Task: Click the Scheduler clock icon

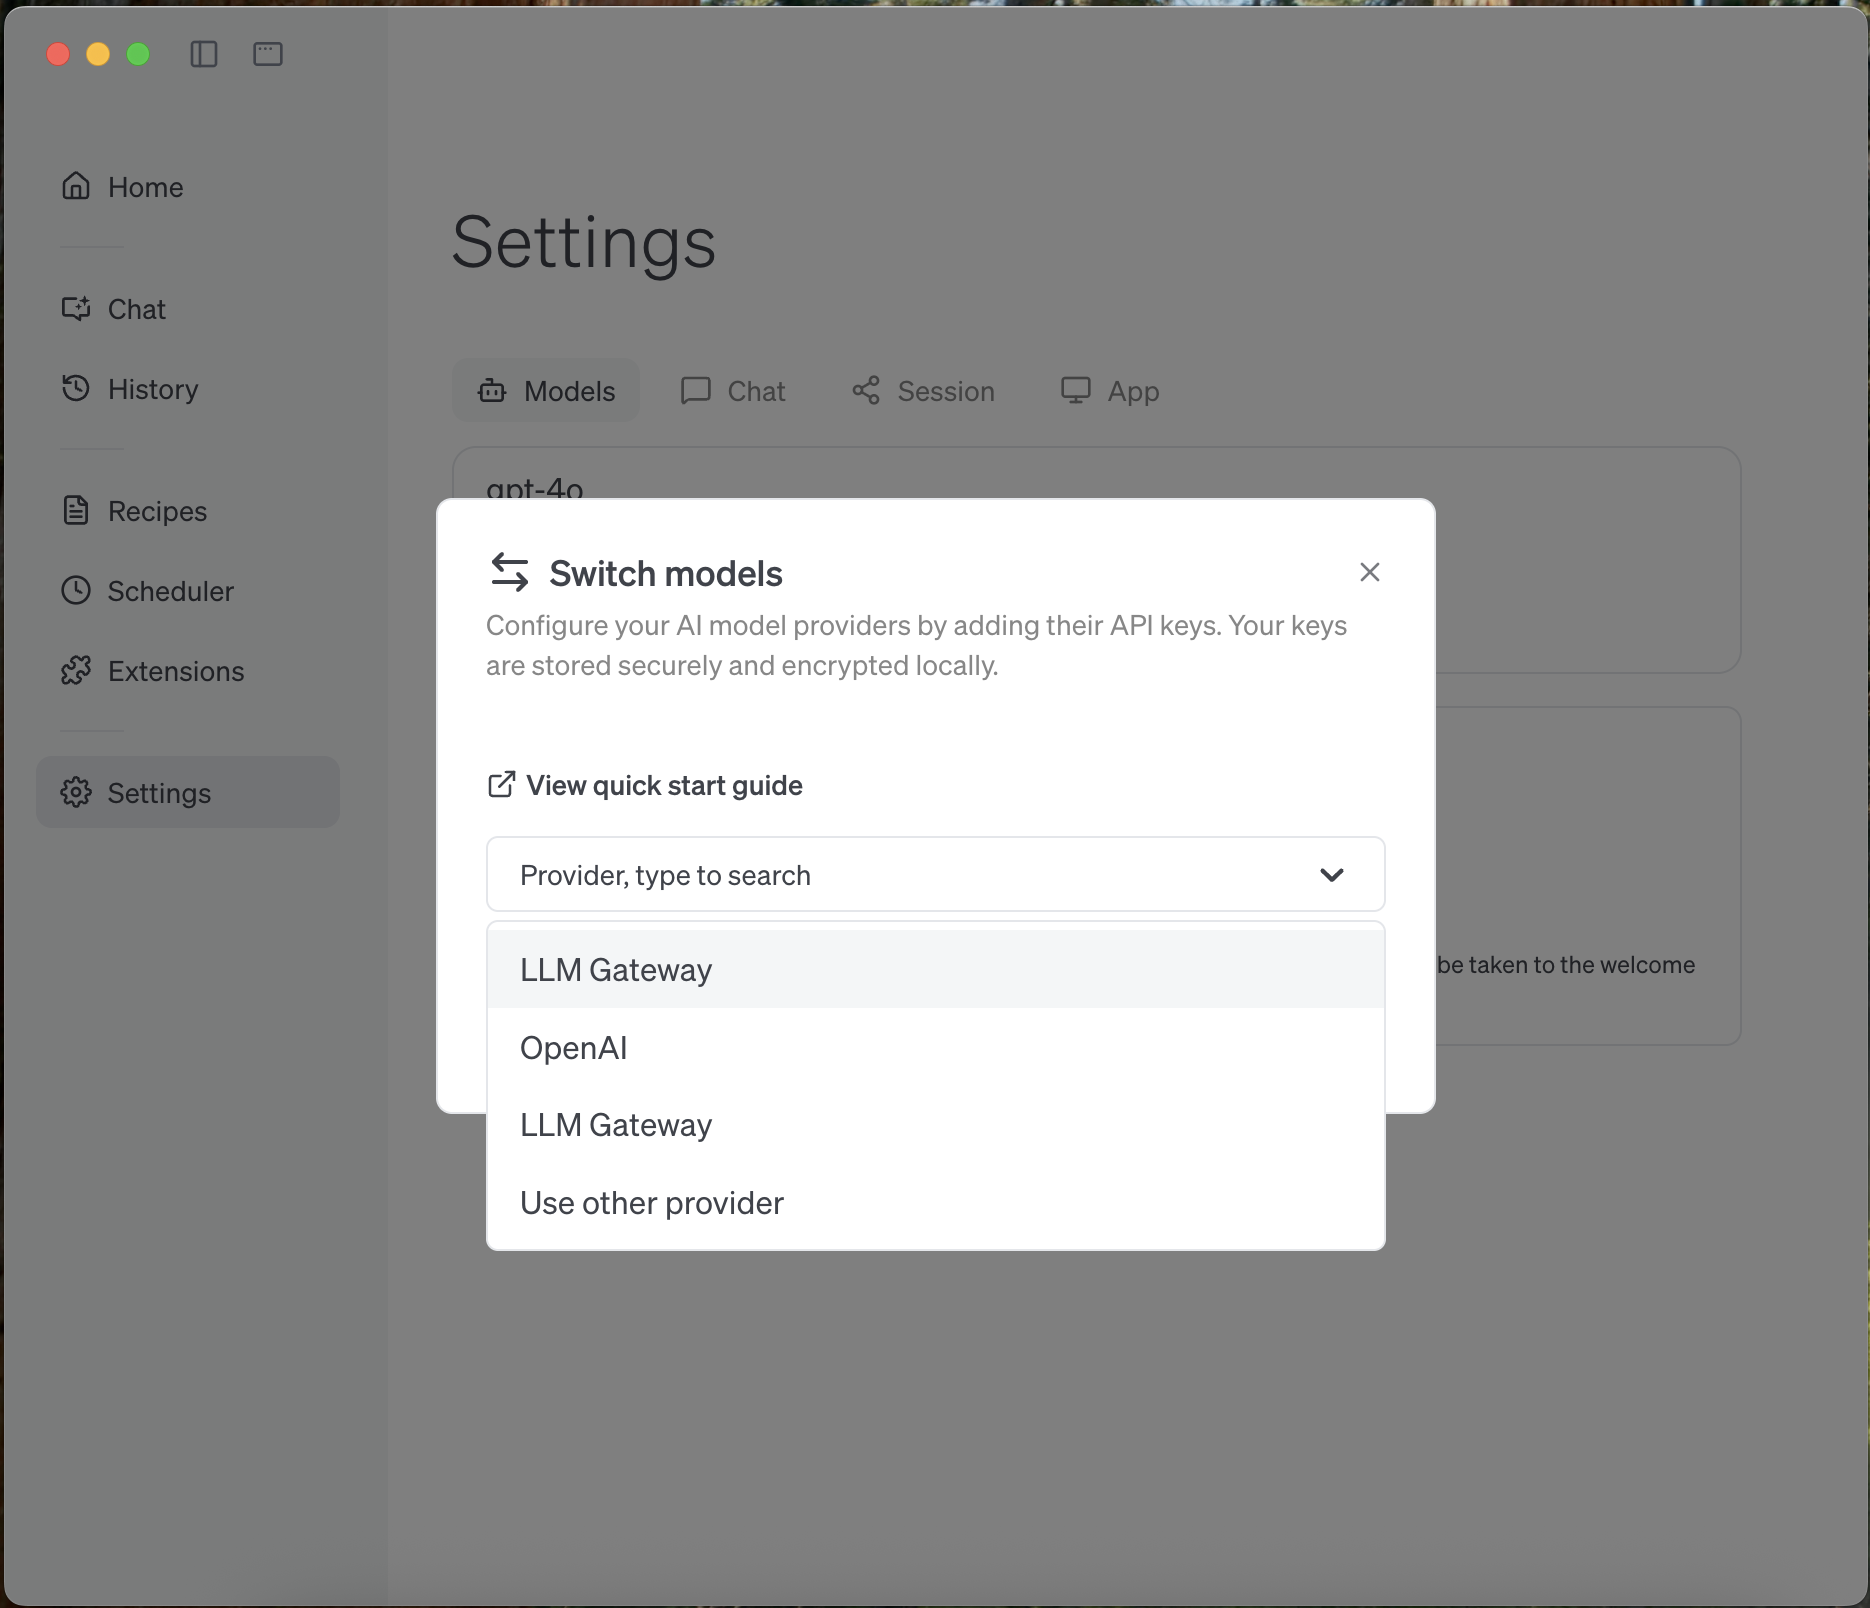Action: 76,590
